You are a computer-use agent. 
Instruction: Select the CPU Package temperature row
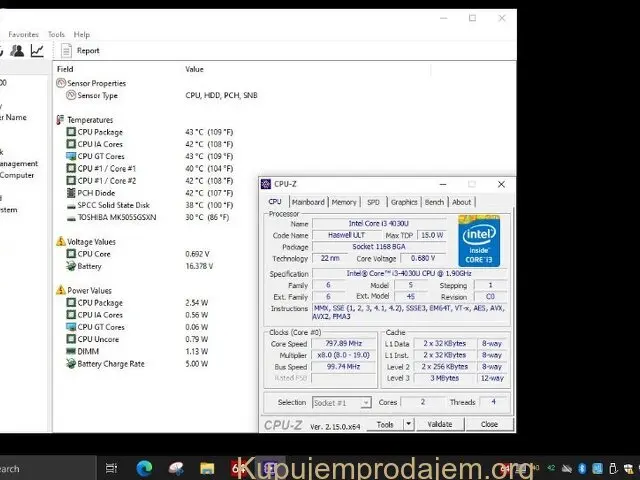(x=100, y=132)
